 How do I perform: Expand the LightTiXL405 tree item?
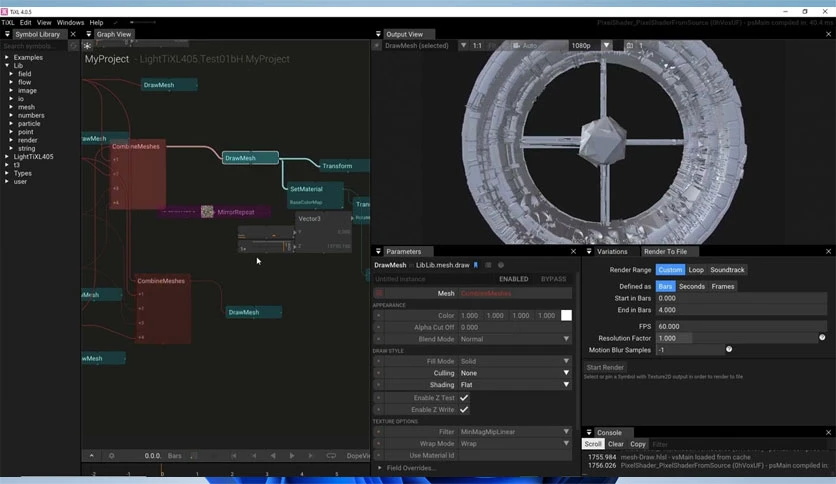(x=7, y=157)
